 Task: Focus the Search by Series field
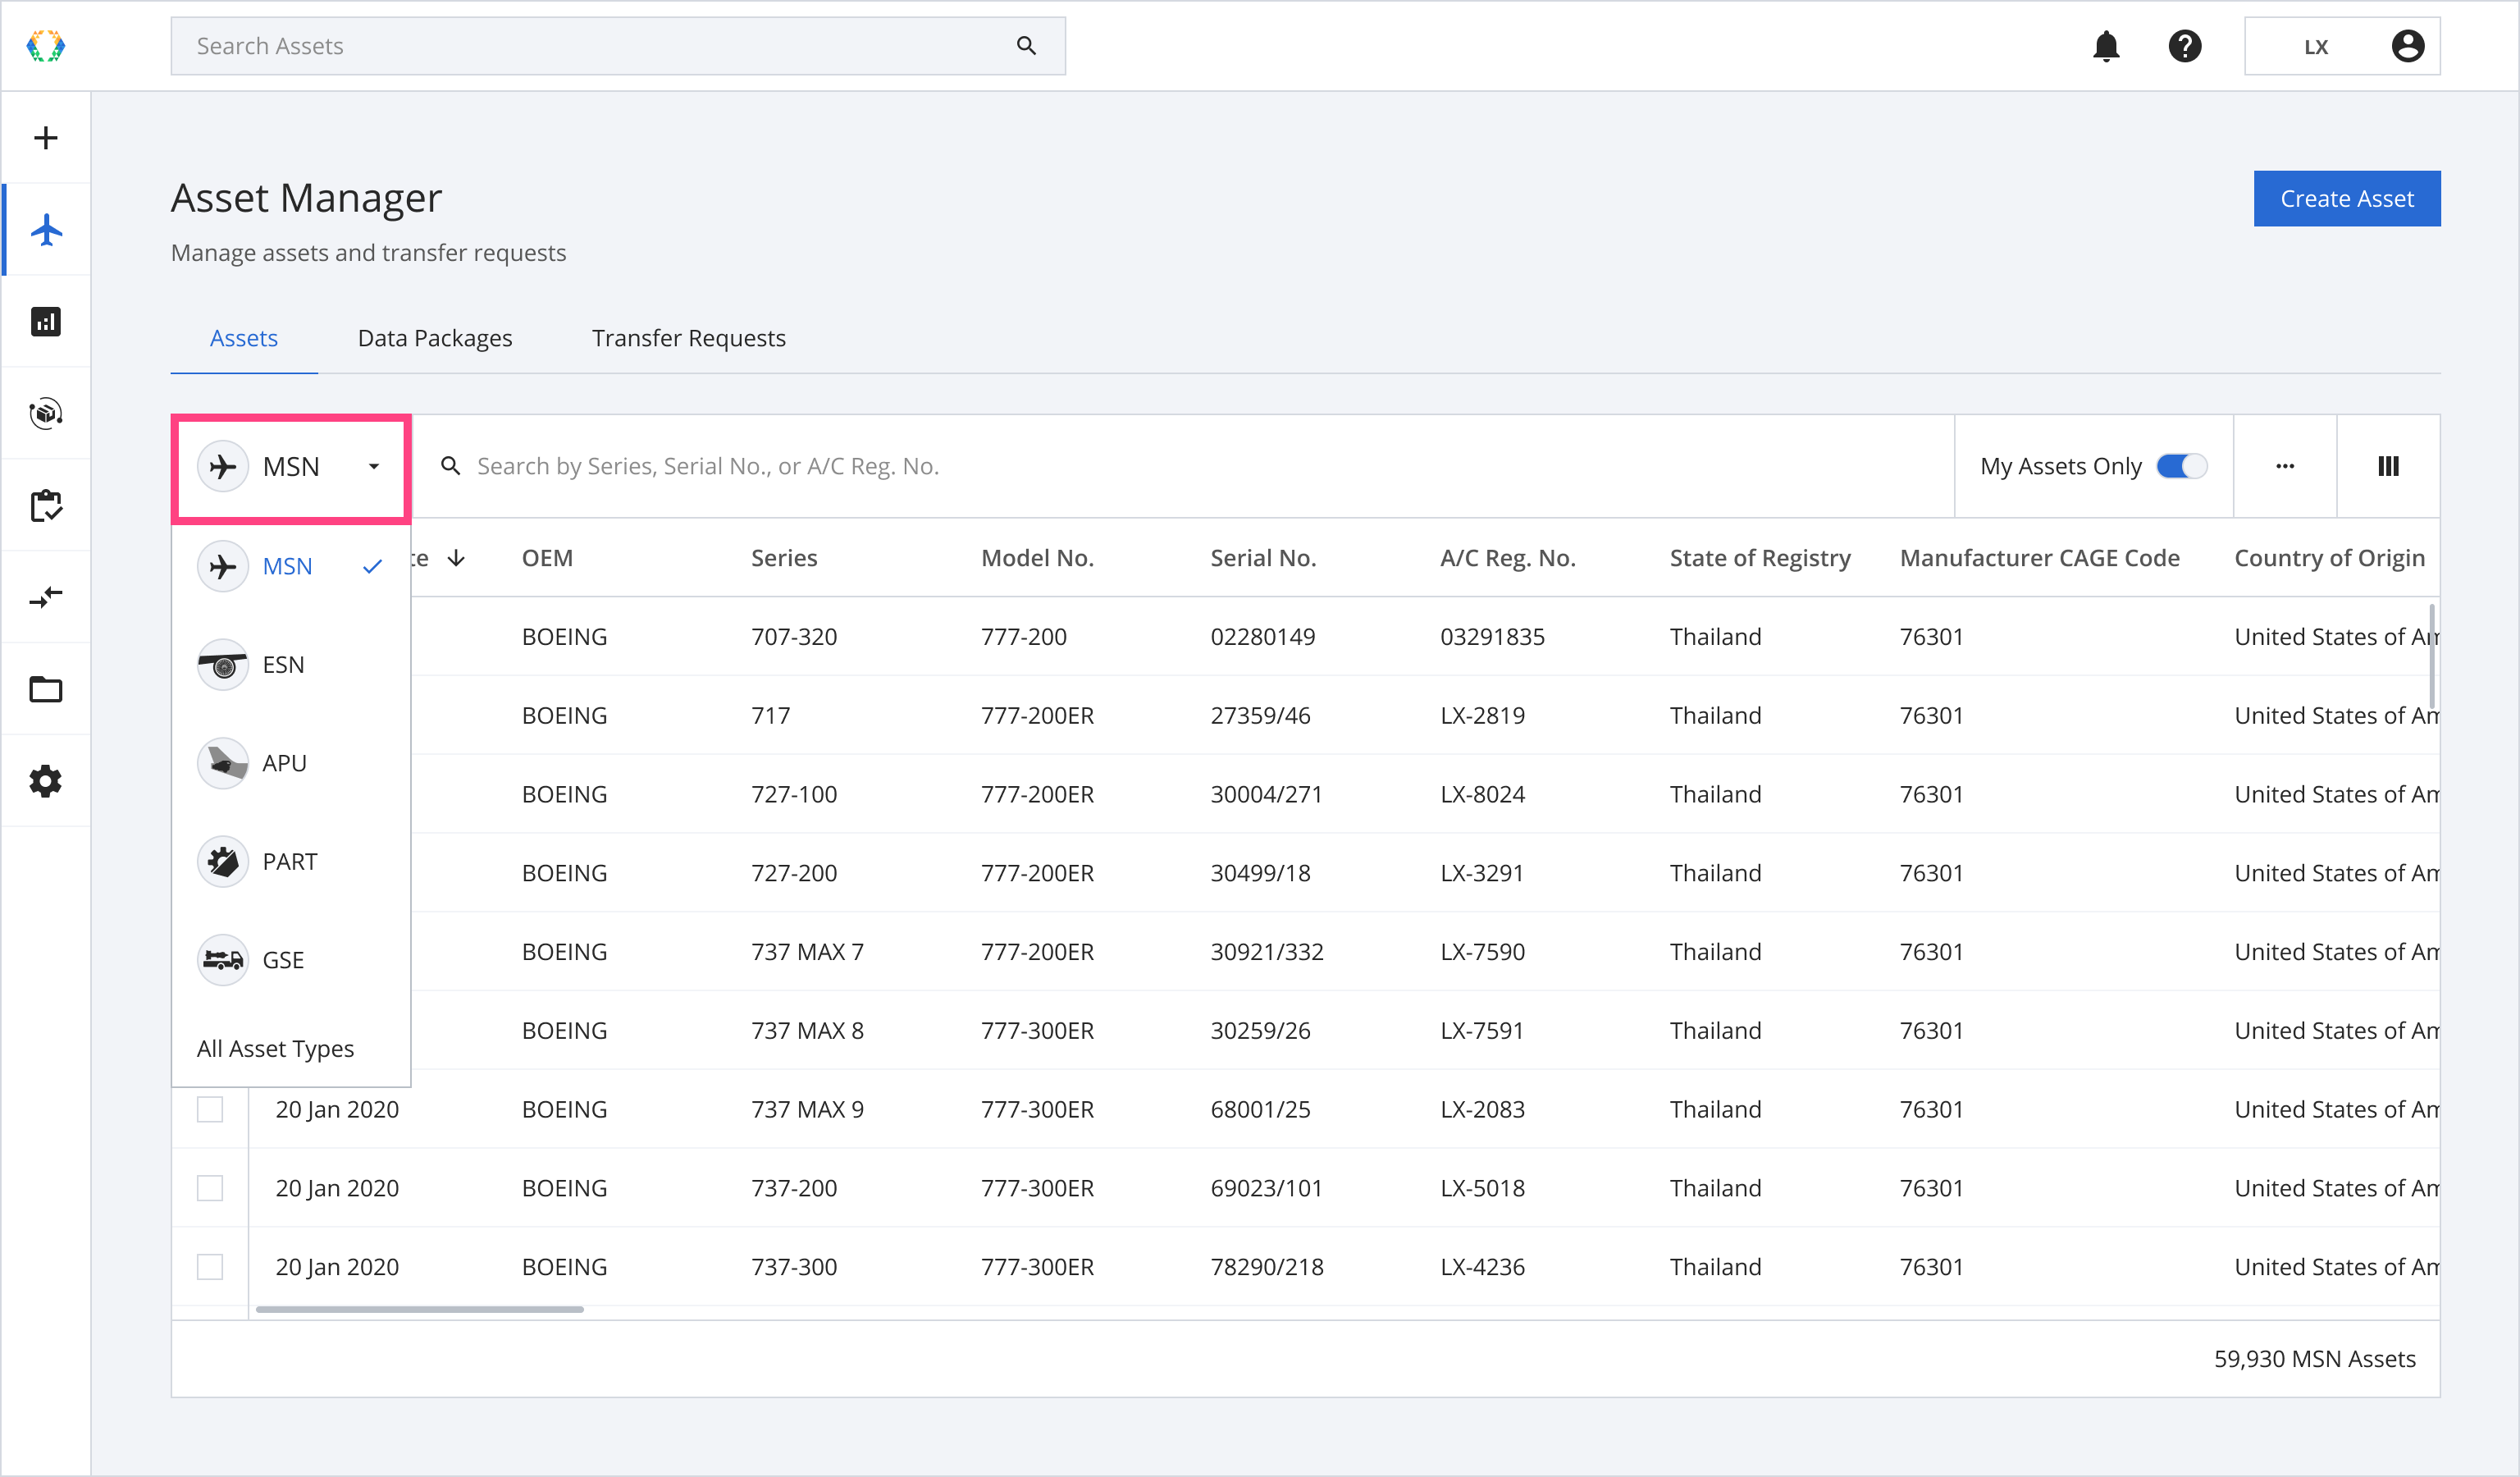click(x=1183, y=466)
